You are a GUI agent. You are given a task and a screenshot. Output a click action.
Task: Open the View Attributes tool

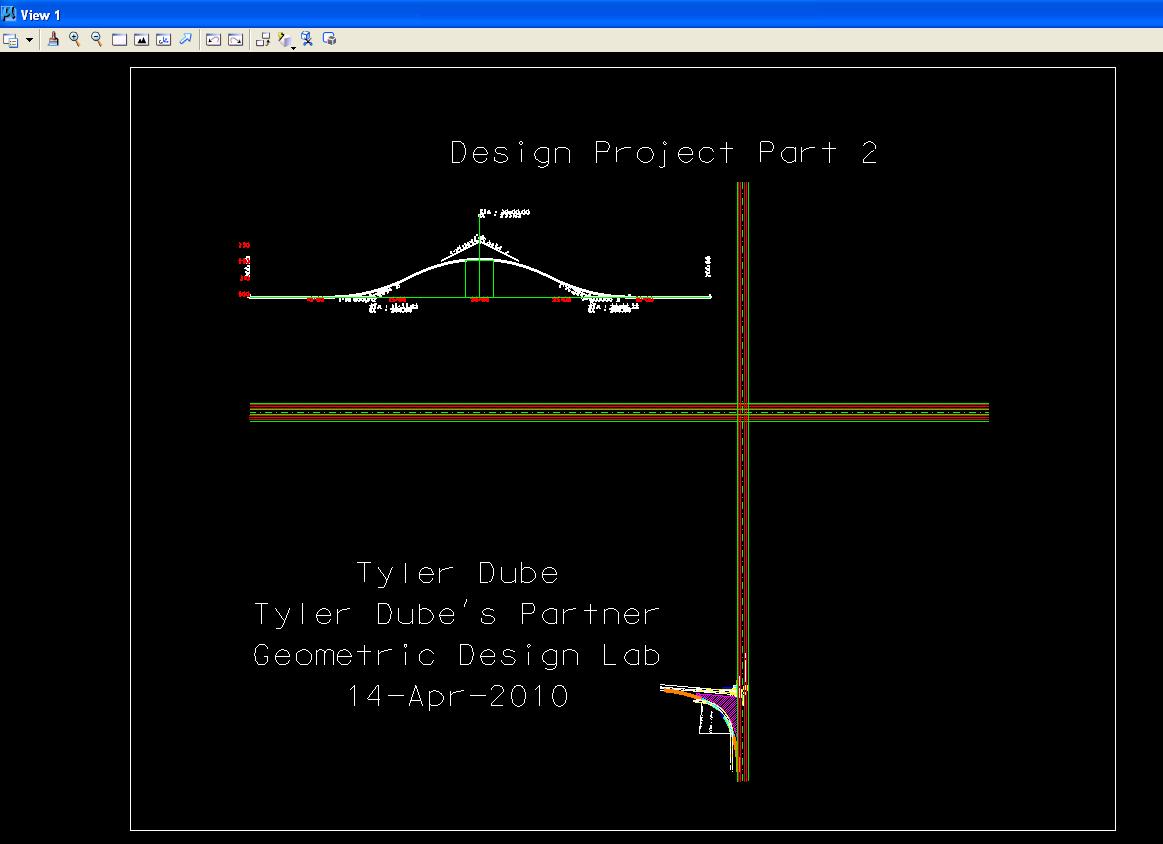point(11,40)
